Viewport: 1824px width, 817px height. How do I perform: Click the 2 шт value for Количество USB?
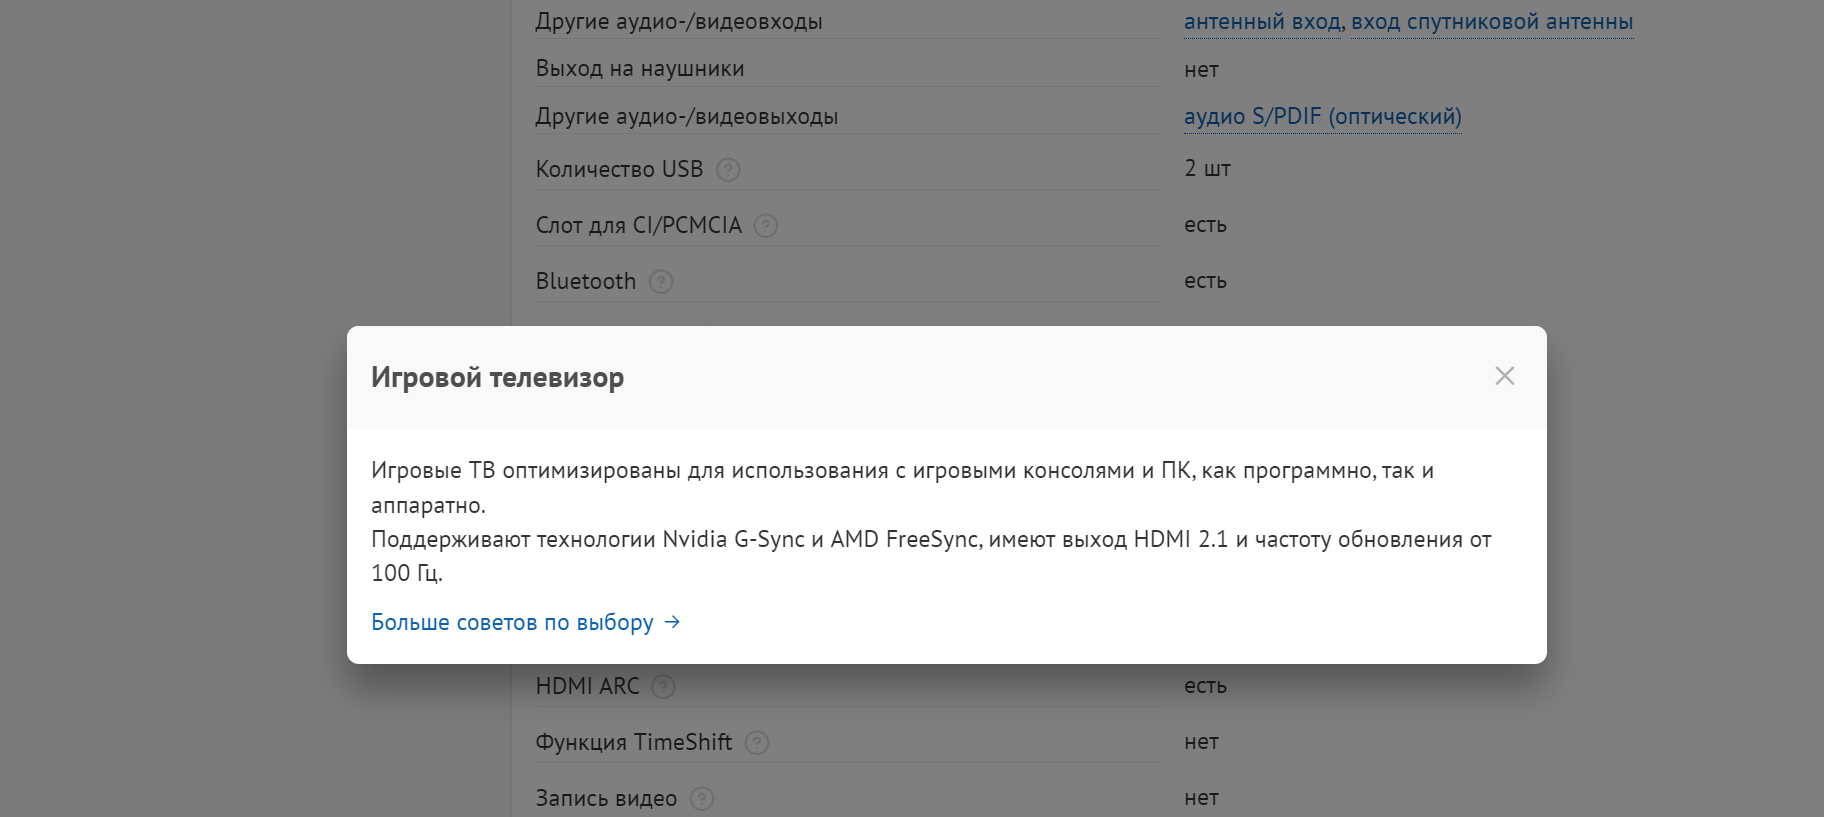(x=1207, y=168)
